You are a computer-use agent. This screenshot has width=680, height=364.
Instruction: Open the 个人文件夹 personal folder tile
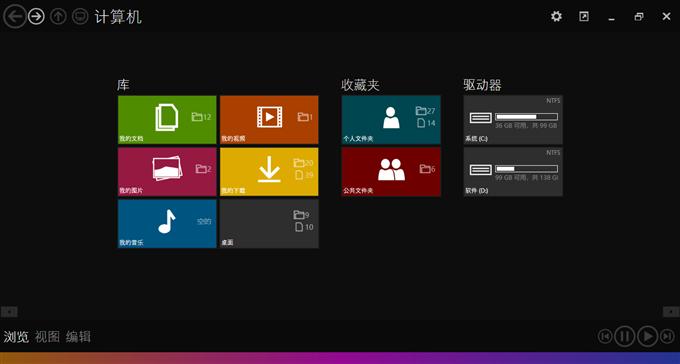pyautogui.click(x=391, y=120)
